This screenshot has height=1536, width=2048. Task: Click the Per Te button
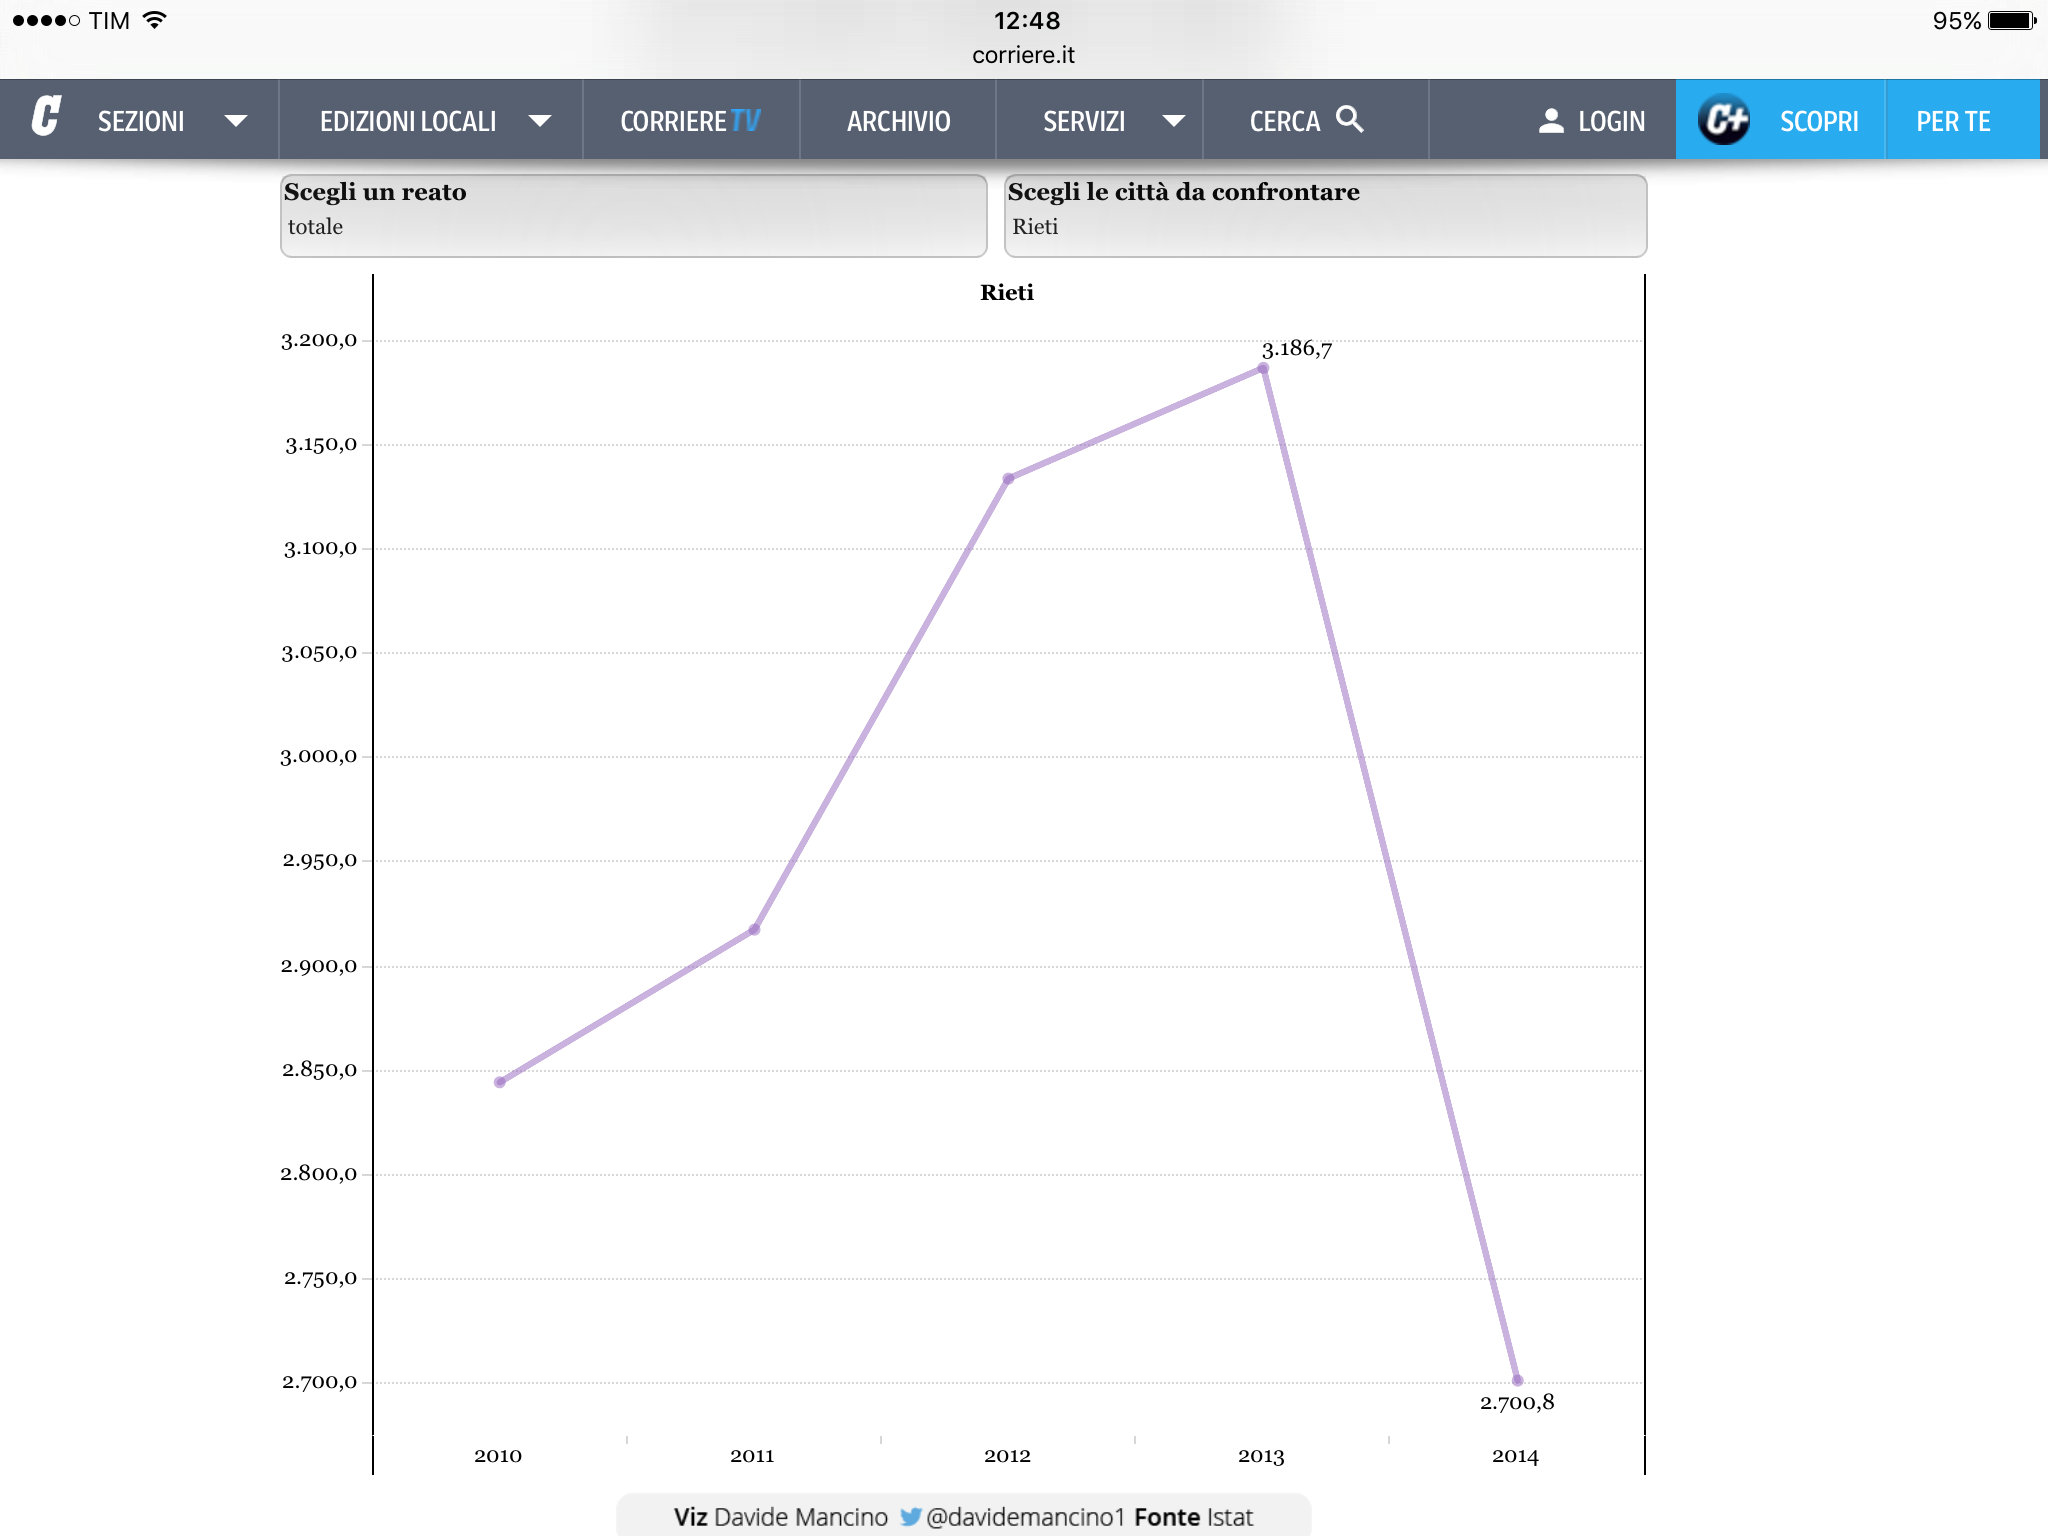tap(1953, 121)
